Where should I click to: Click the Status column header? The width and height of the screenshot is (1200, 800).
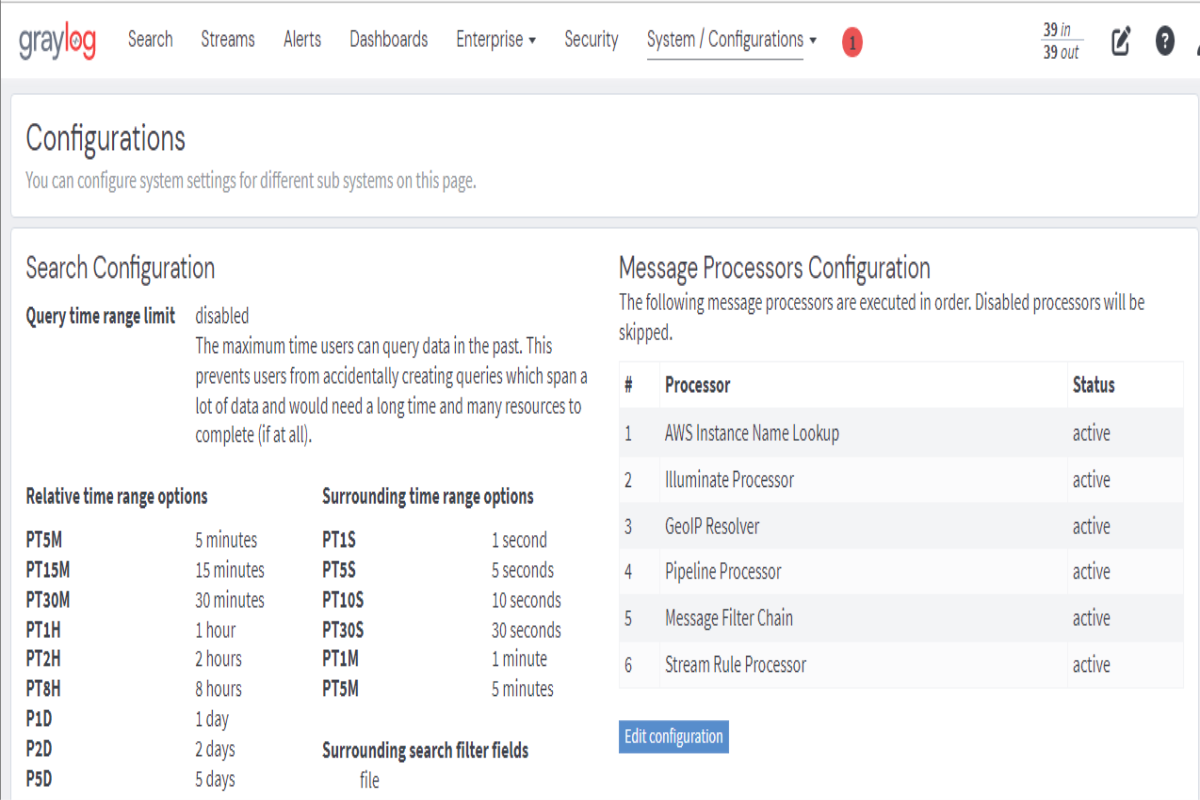(x=1093, y=385)
